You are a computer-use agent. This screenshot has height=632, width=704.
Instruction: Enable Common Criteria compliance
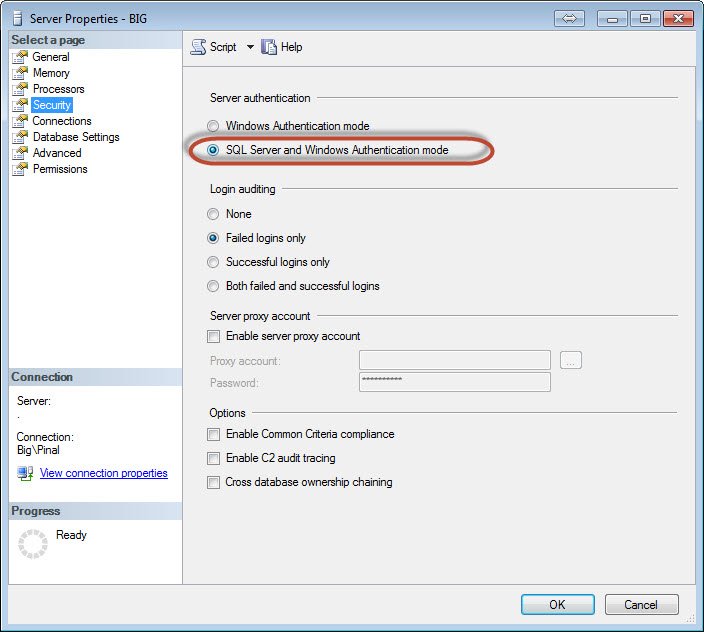click(214, 434)
